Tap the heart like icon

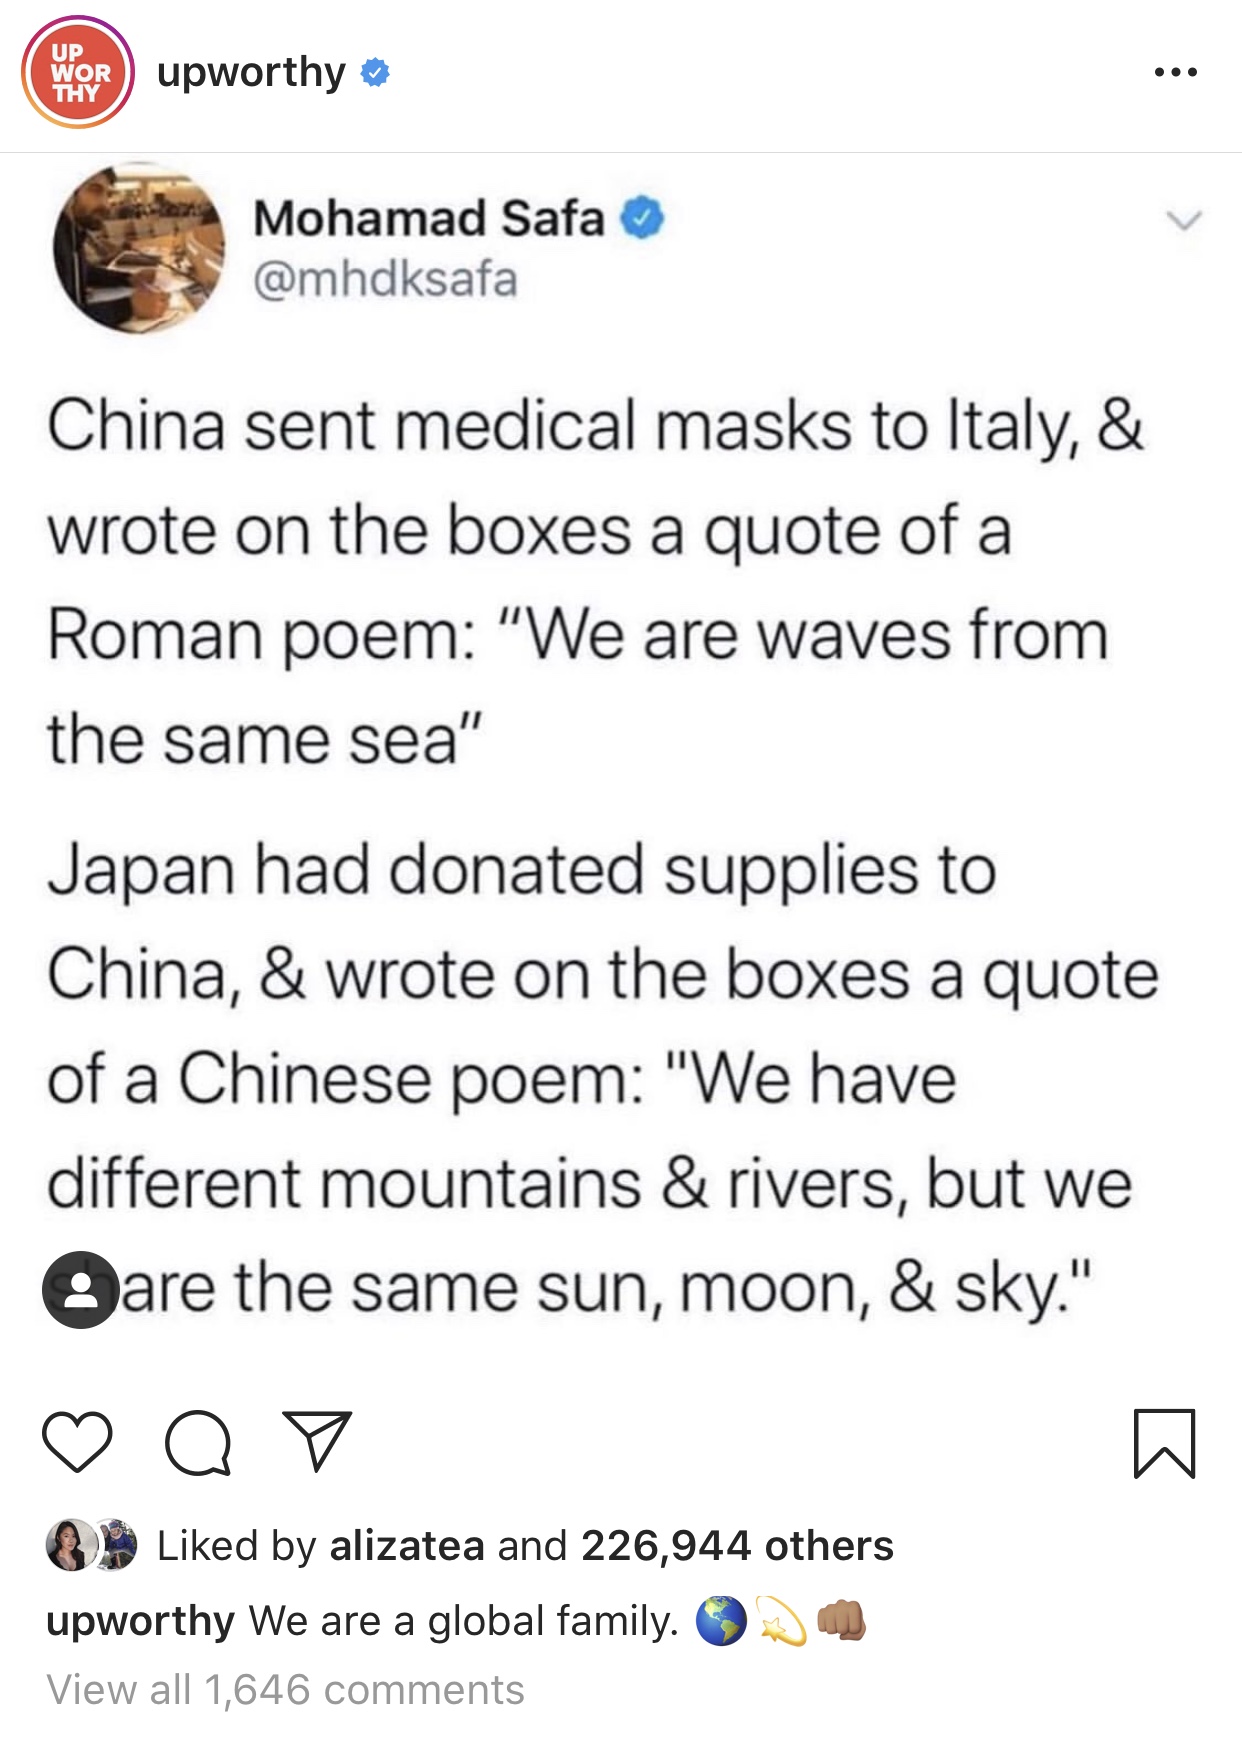click(77, 1442)
